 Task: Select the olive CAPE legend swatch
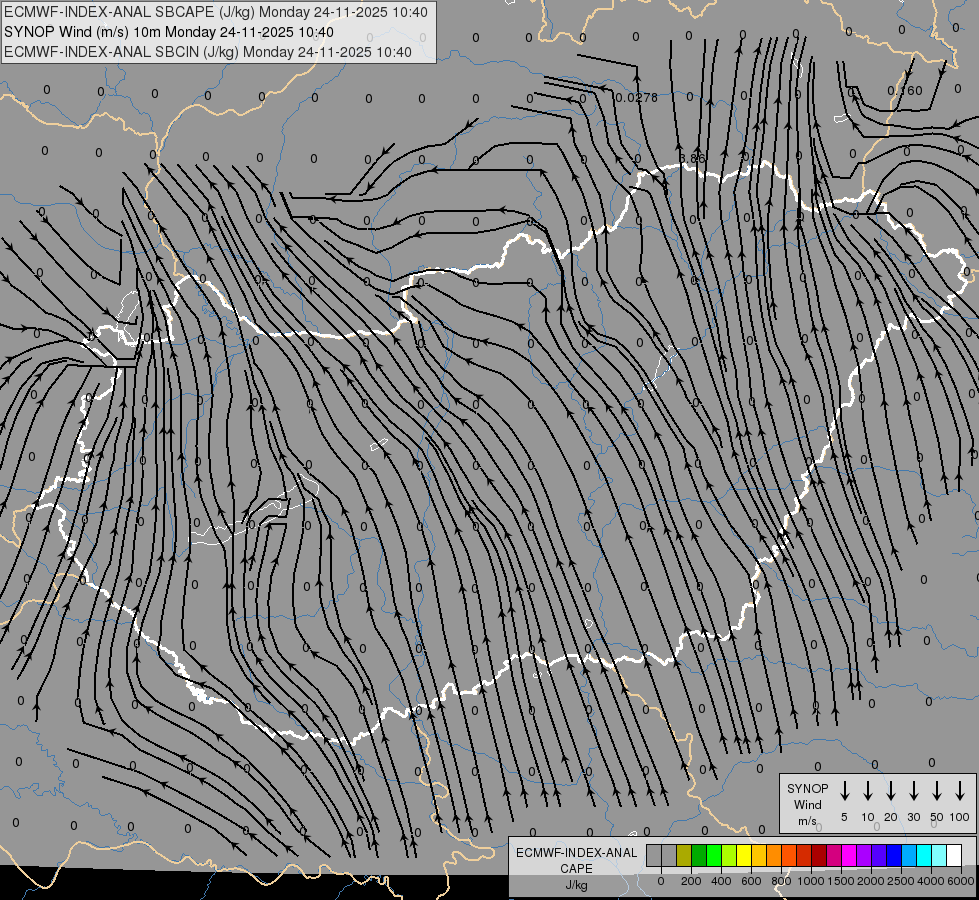pos(684,855)
